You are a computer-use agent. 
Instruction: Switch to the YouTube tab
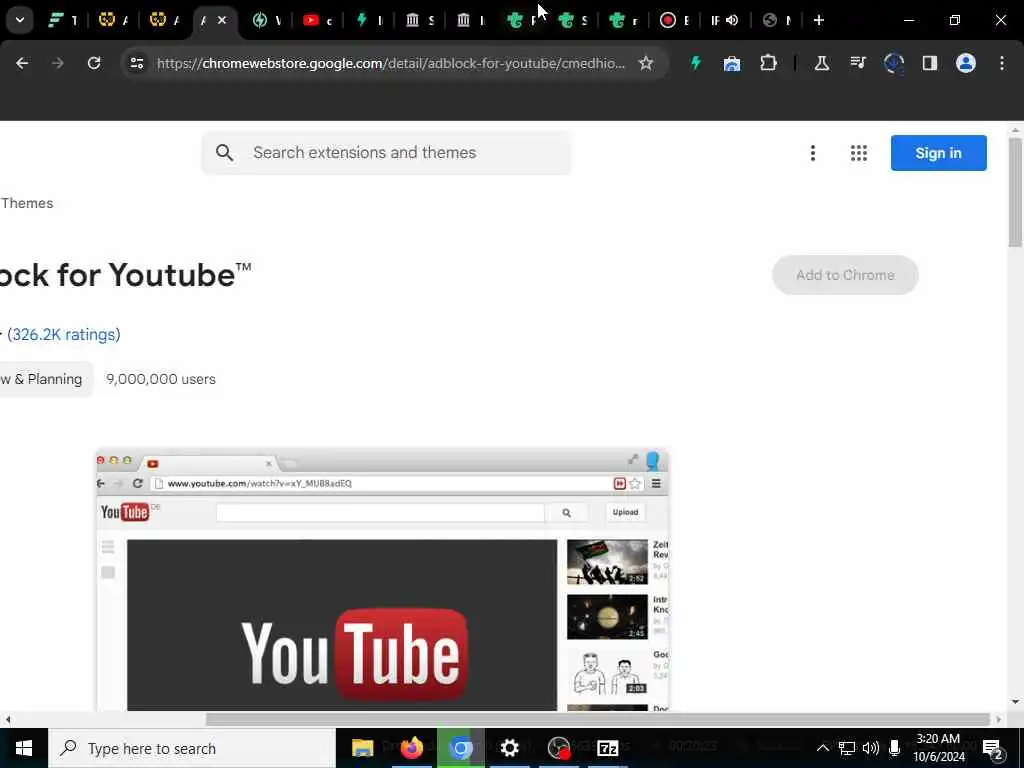317,20
